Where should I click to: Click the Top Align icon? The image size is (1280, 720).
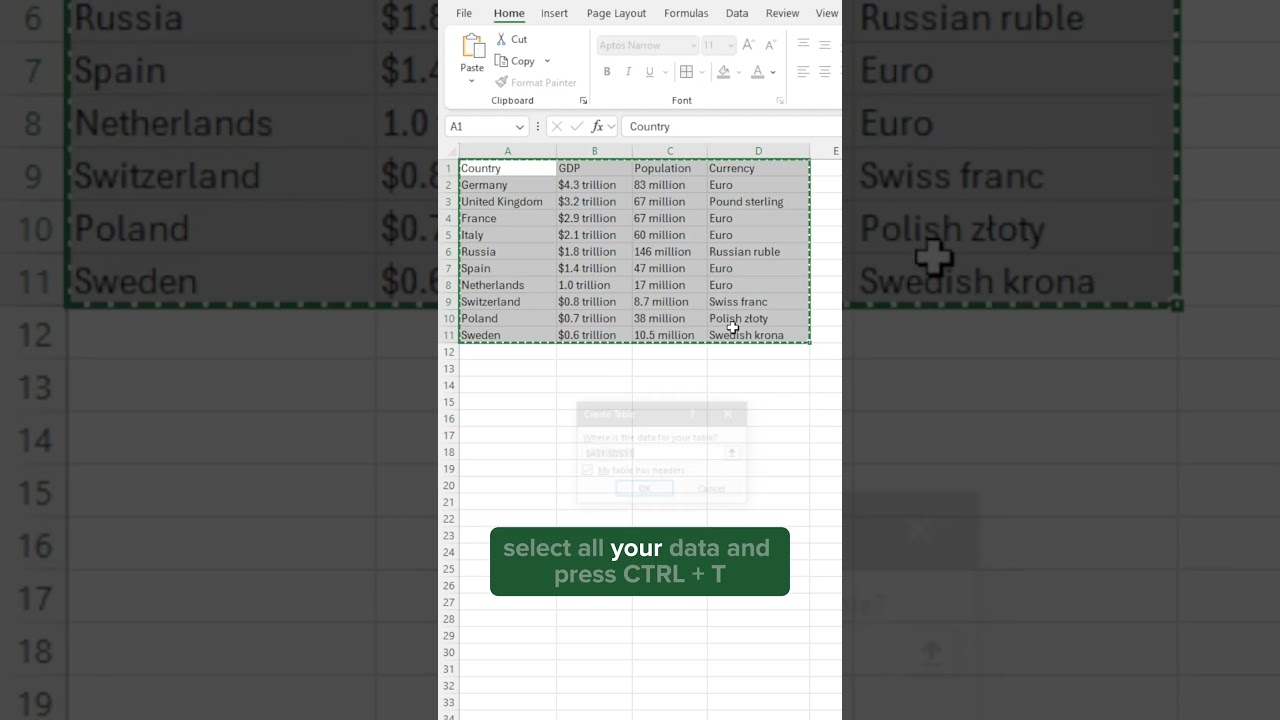tap(803, 45)
